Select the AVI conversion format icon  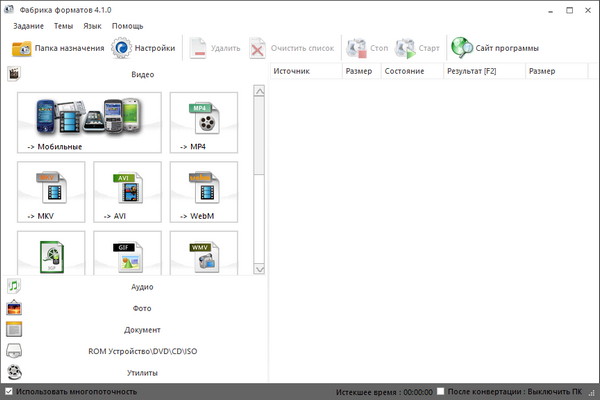pyautogui.click(x=127, y=192)
